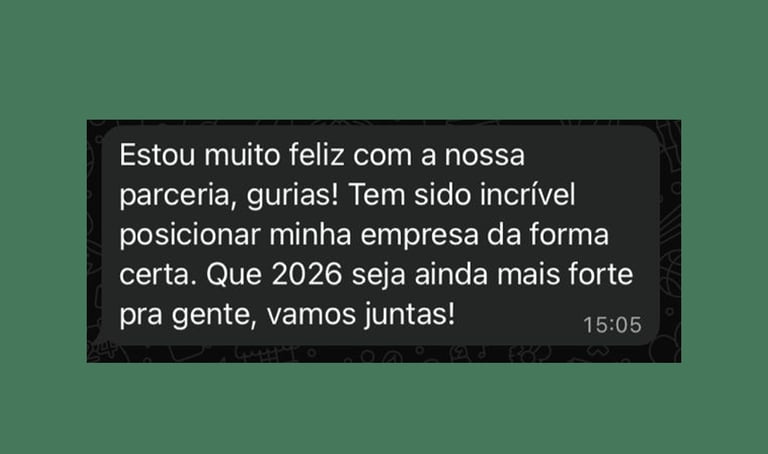Click the doodle wallpaper strip below the bubble
Image resolution: width=768 pixels, height=454 pixels.
pyautogui.click(x=384, y=354)
